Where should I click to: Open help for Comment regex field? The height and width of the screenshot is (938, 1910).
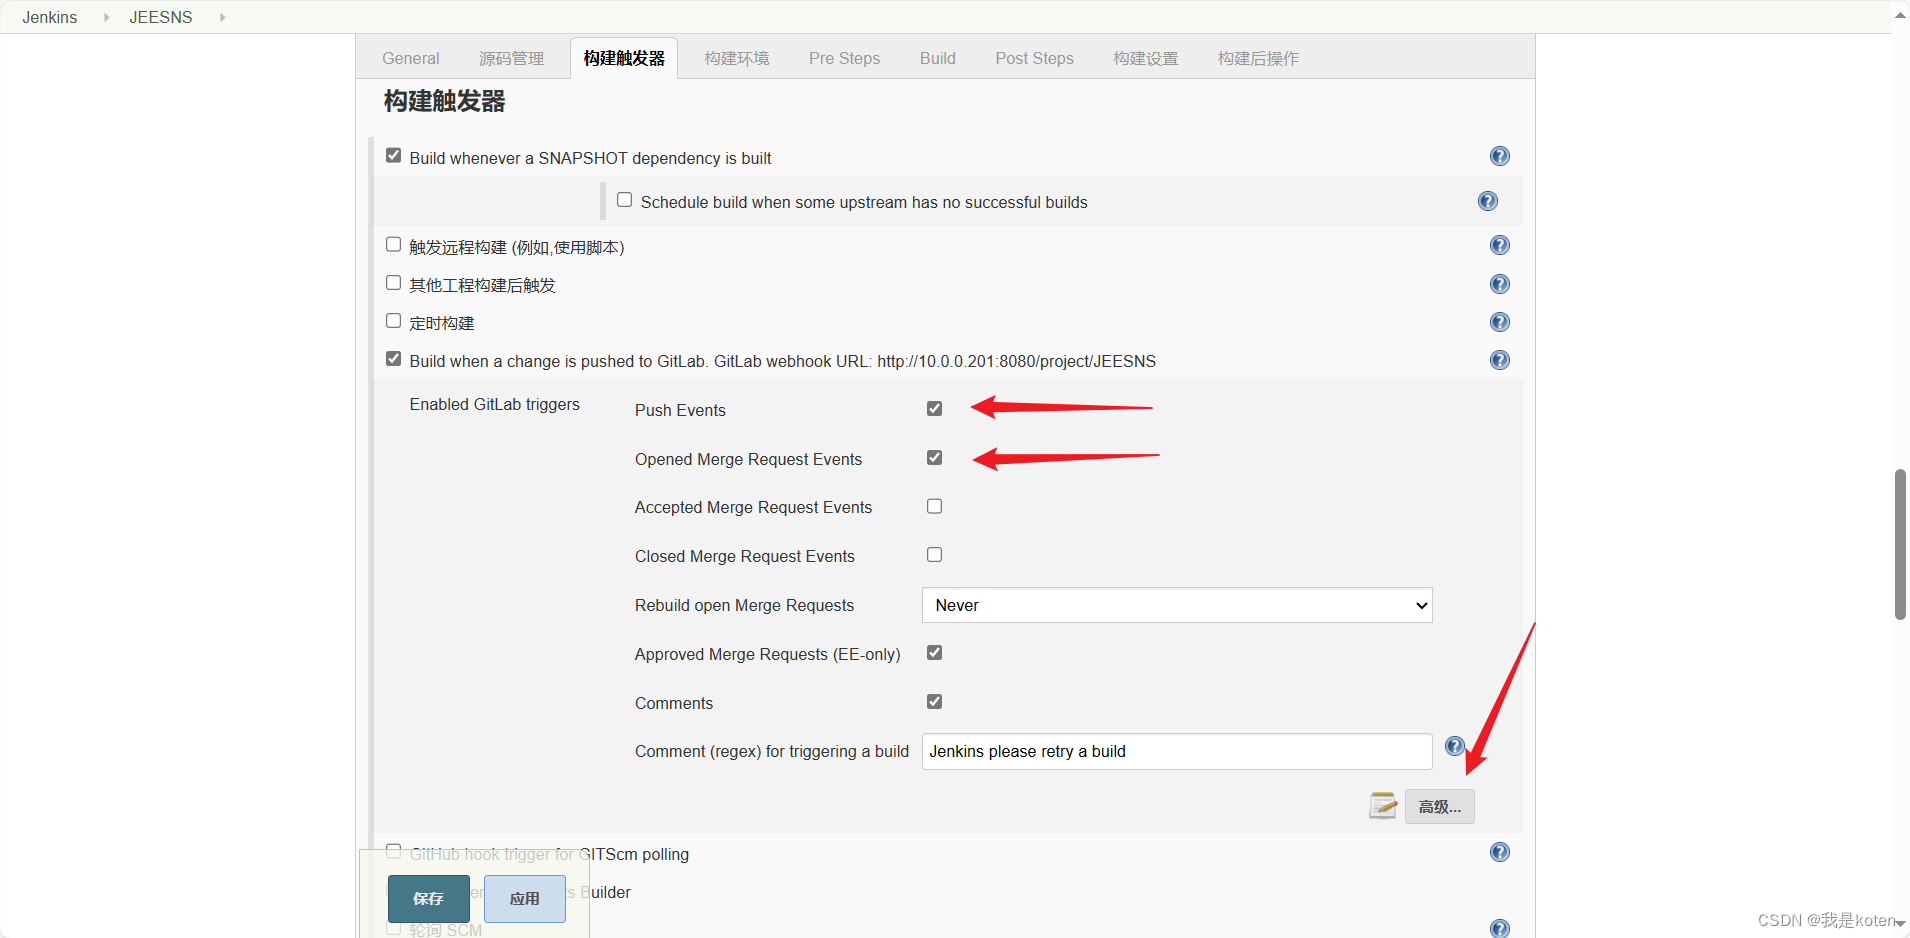pos(1454,746)
